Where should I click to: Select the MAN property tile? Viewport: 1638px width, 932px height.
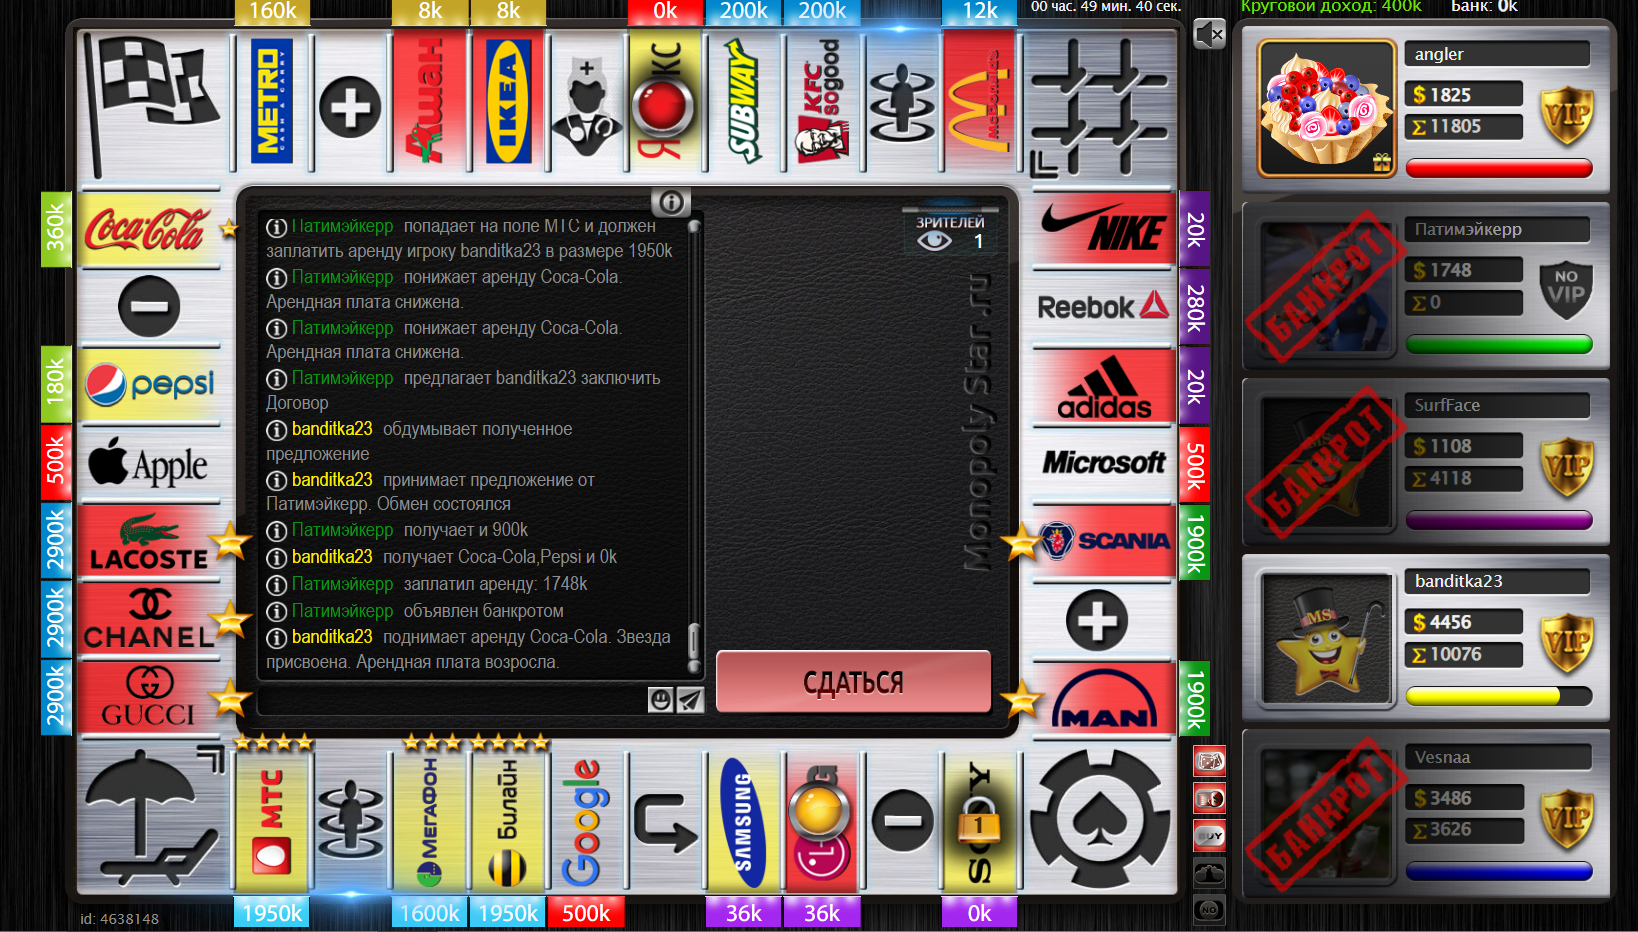click(1103, 698)
